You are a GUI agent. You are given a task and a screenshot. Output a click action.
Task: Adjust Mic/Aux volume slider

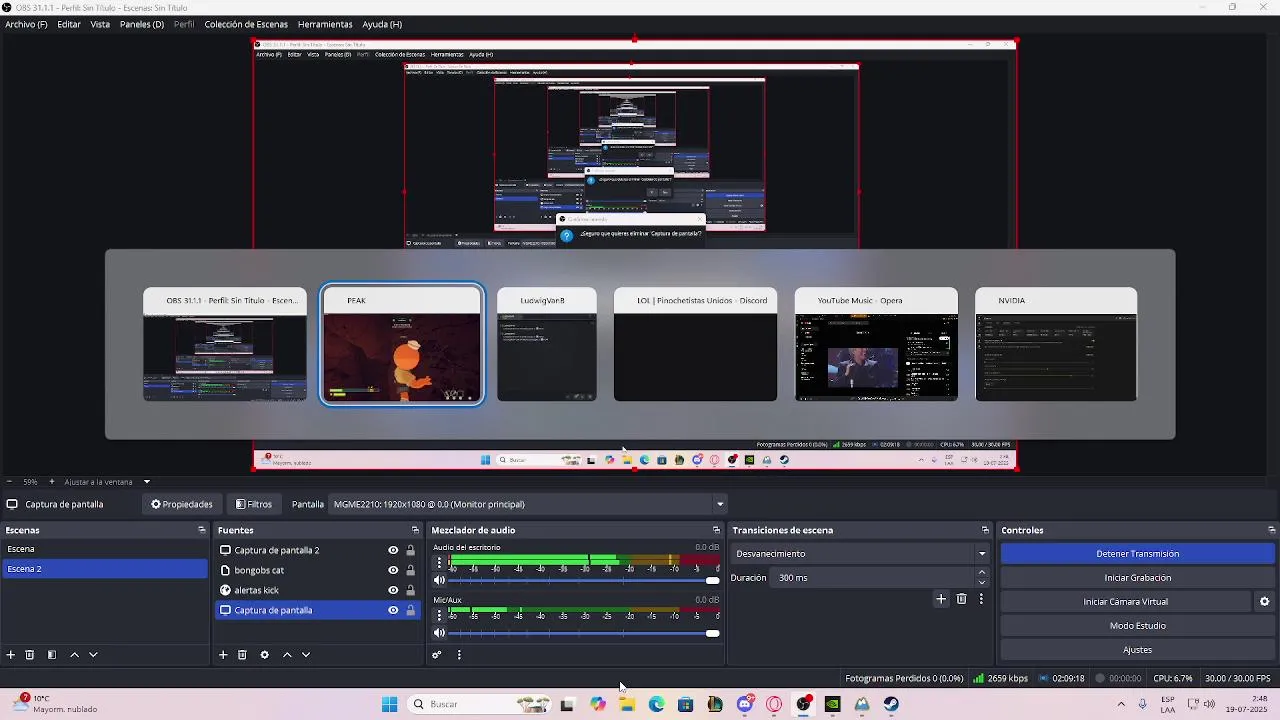tap(584, 633)
